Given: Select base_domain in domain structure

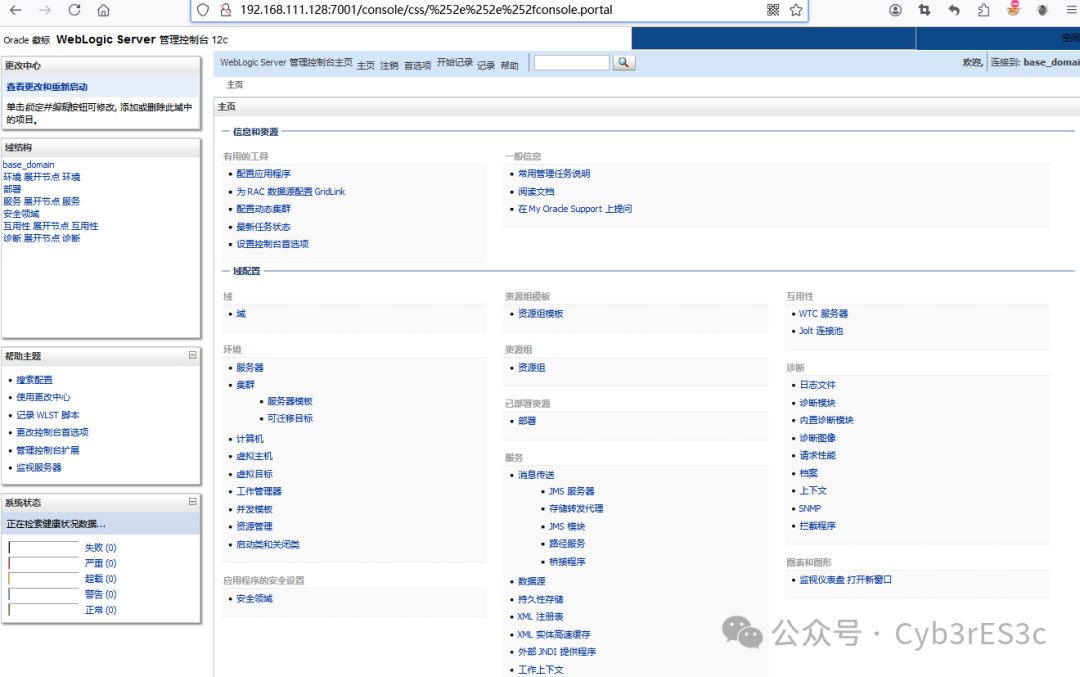Looking at the screenshot, I should [28, 165].
